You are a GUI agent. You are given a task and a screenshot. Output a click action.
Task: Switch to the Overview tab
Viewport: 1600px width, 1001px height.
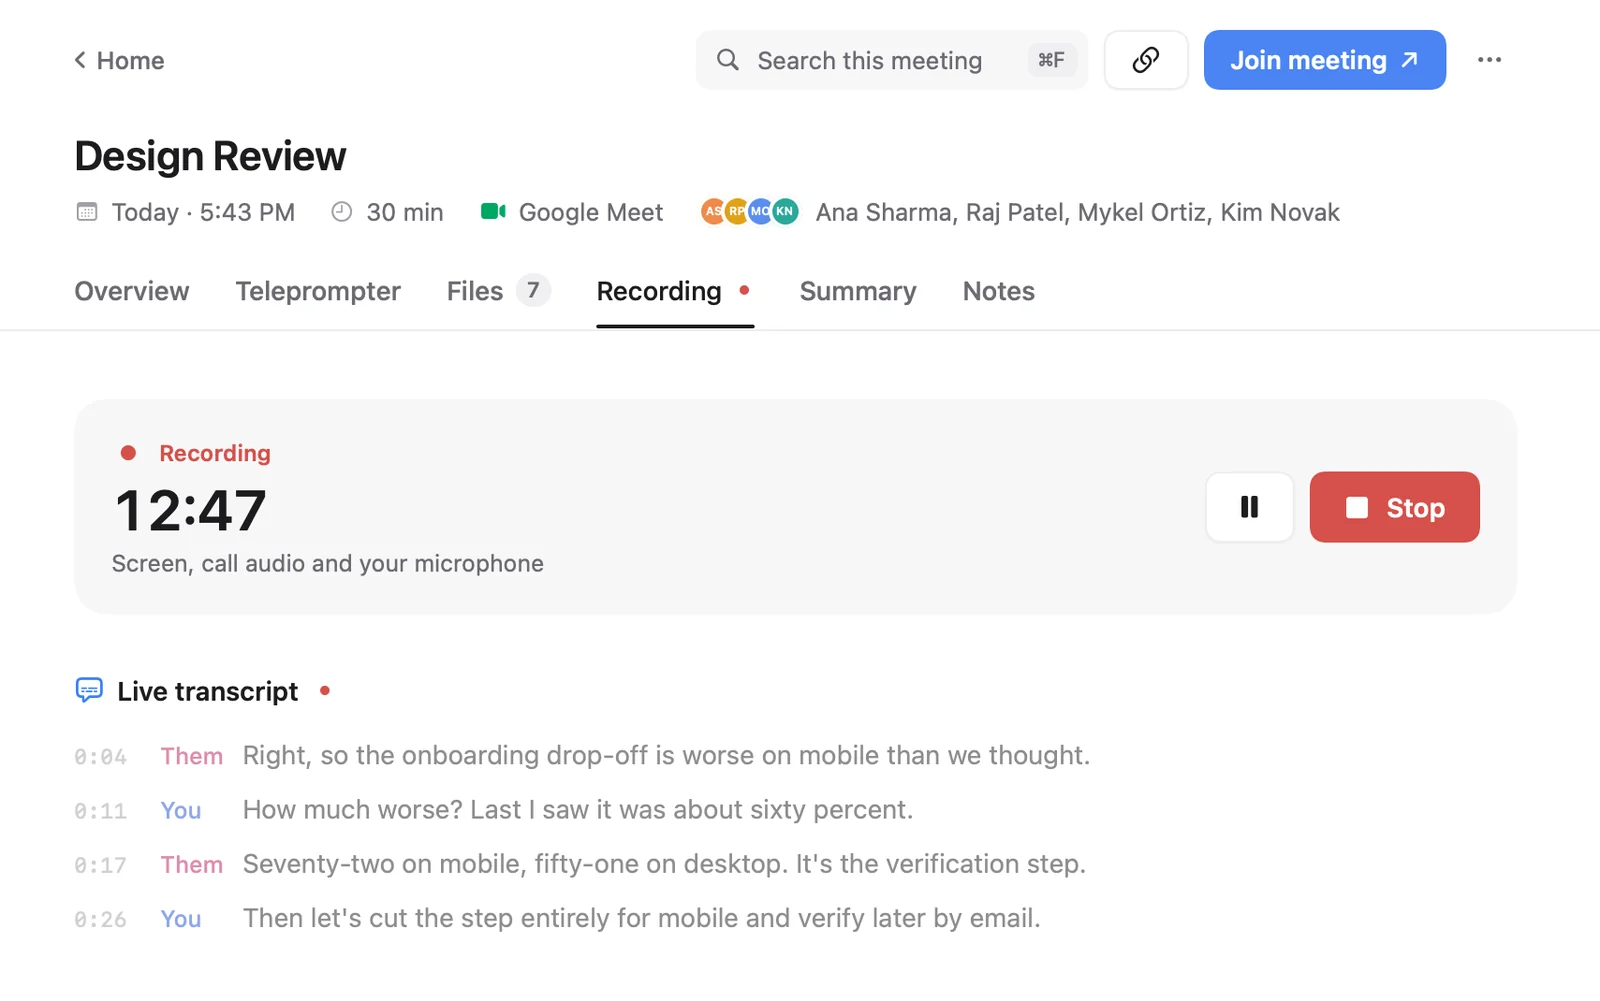(132, 291)
